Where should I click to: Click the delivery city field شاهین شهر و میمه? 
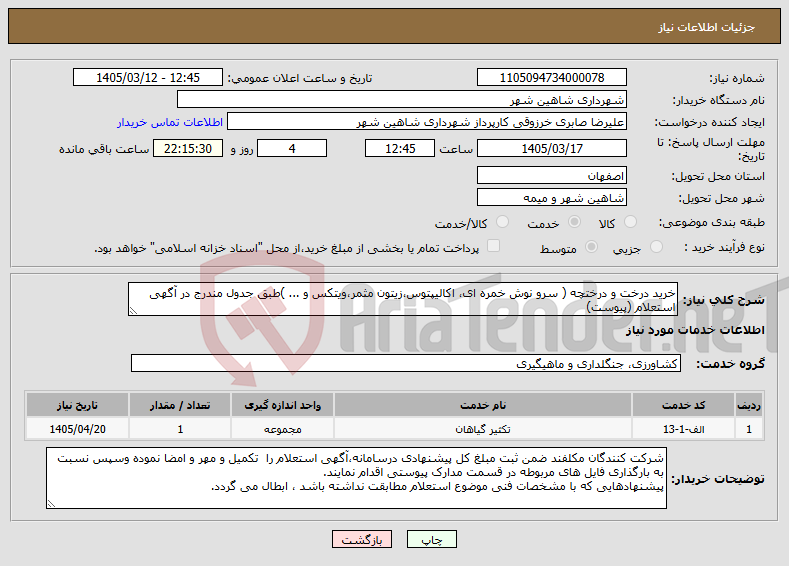click(551, 197)
